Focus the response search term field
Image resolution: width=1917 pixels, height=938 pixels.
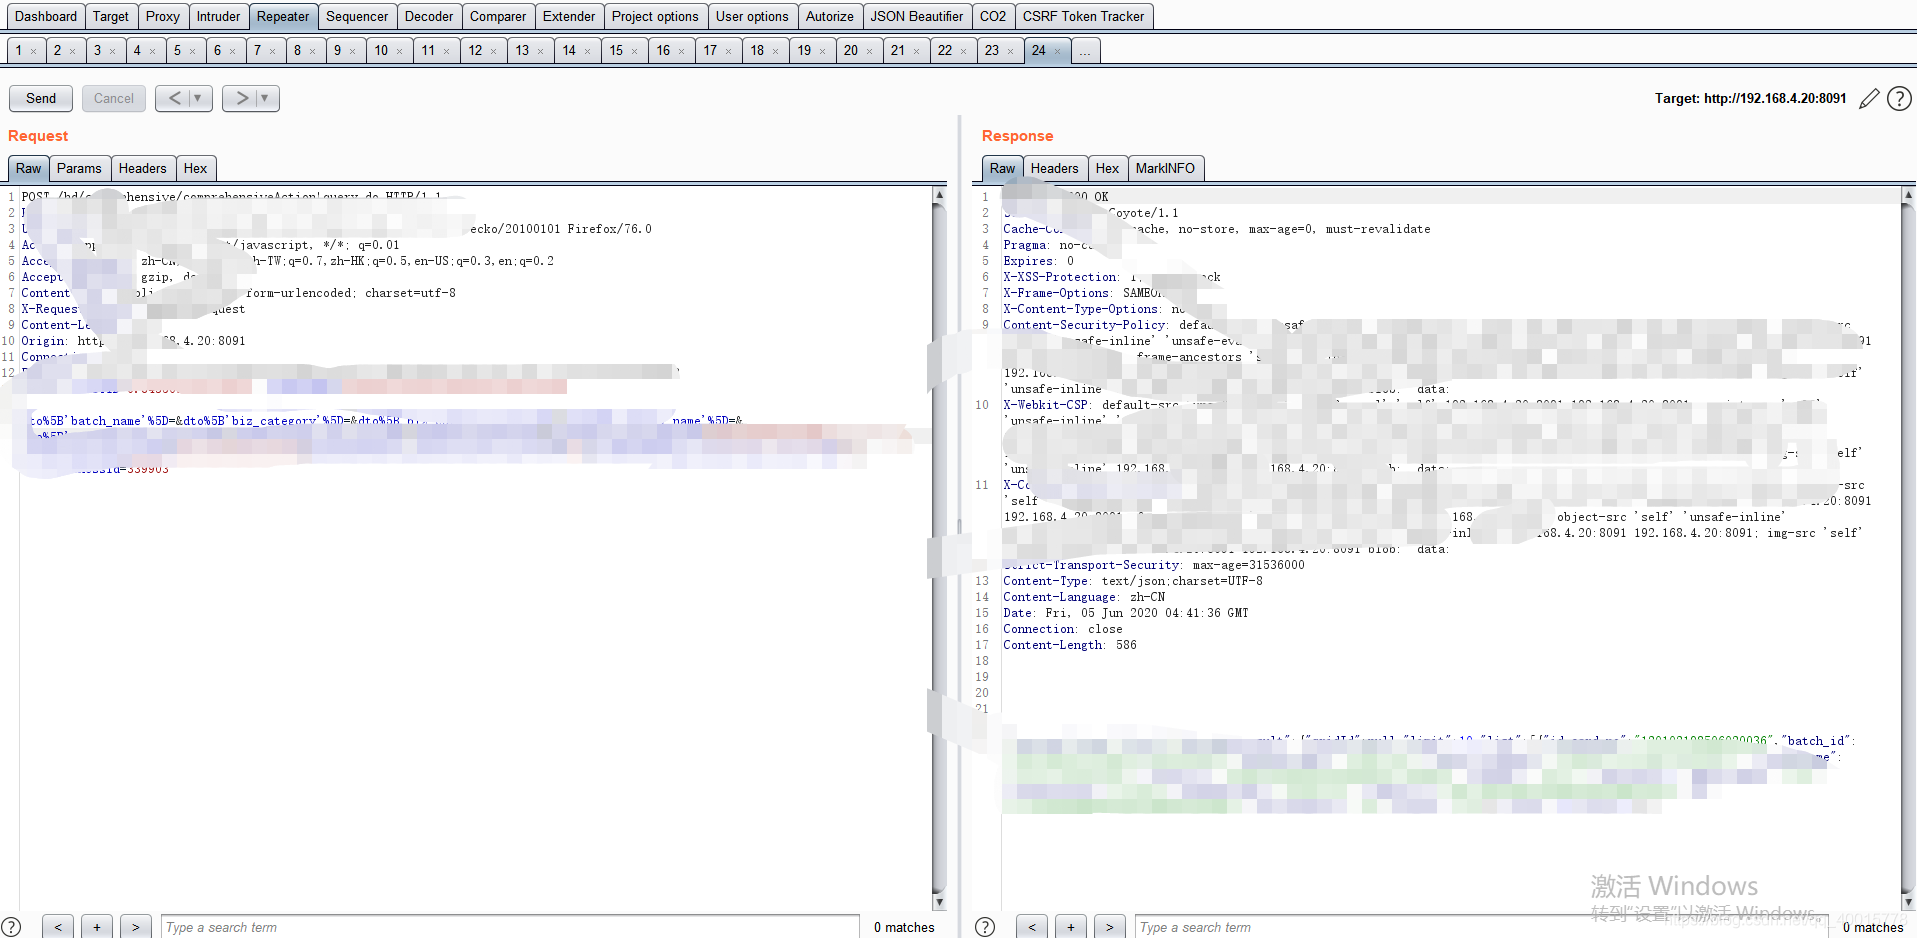(1480, 927)
